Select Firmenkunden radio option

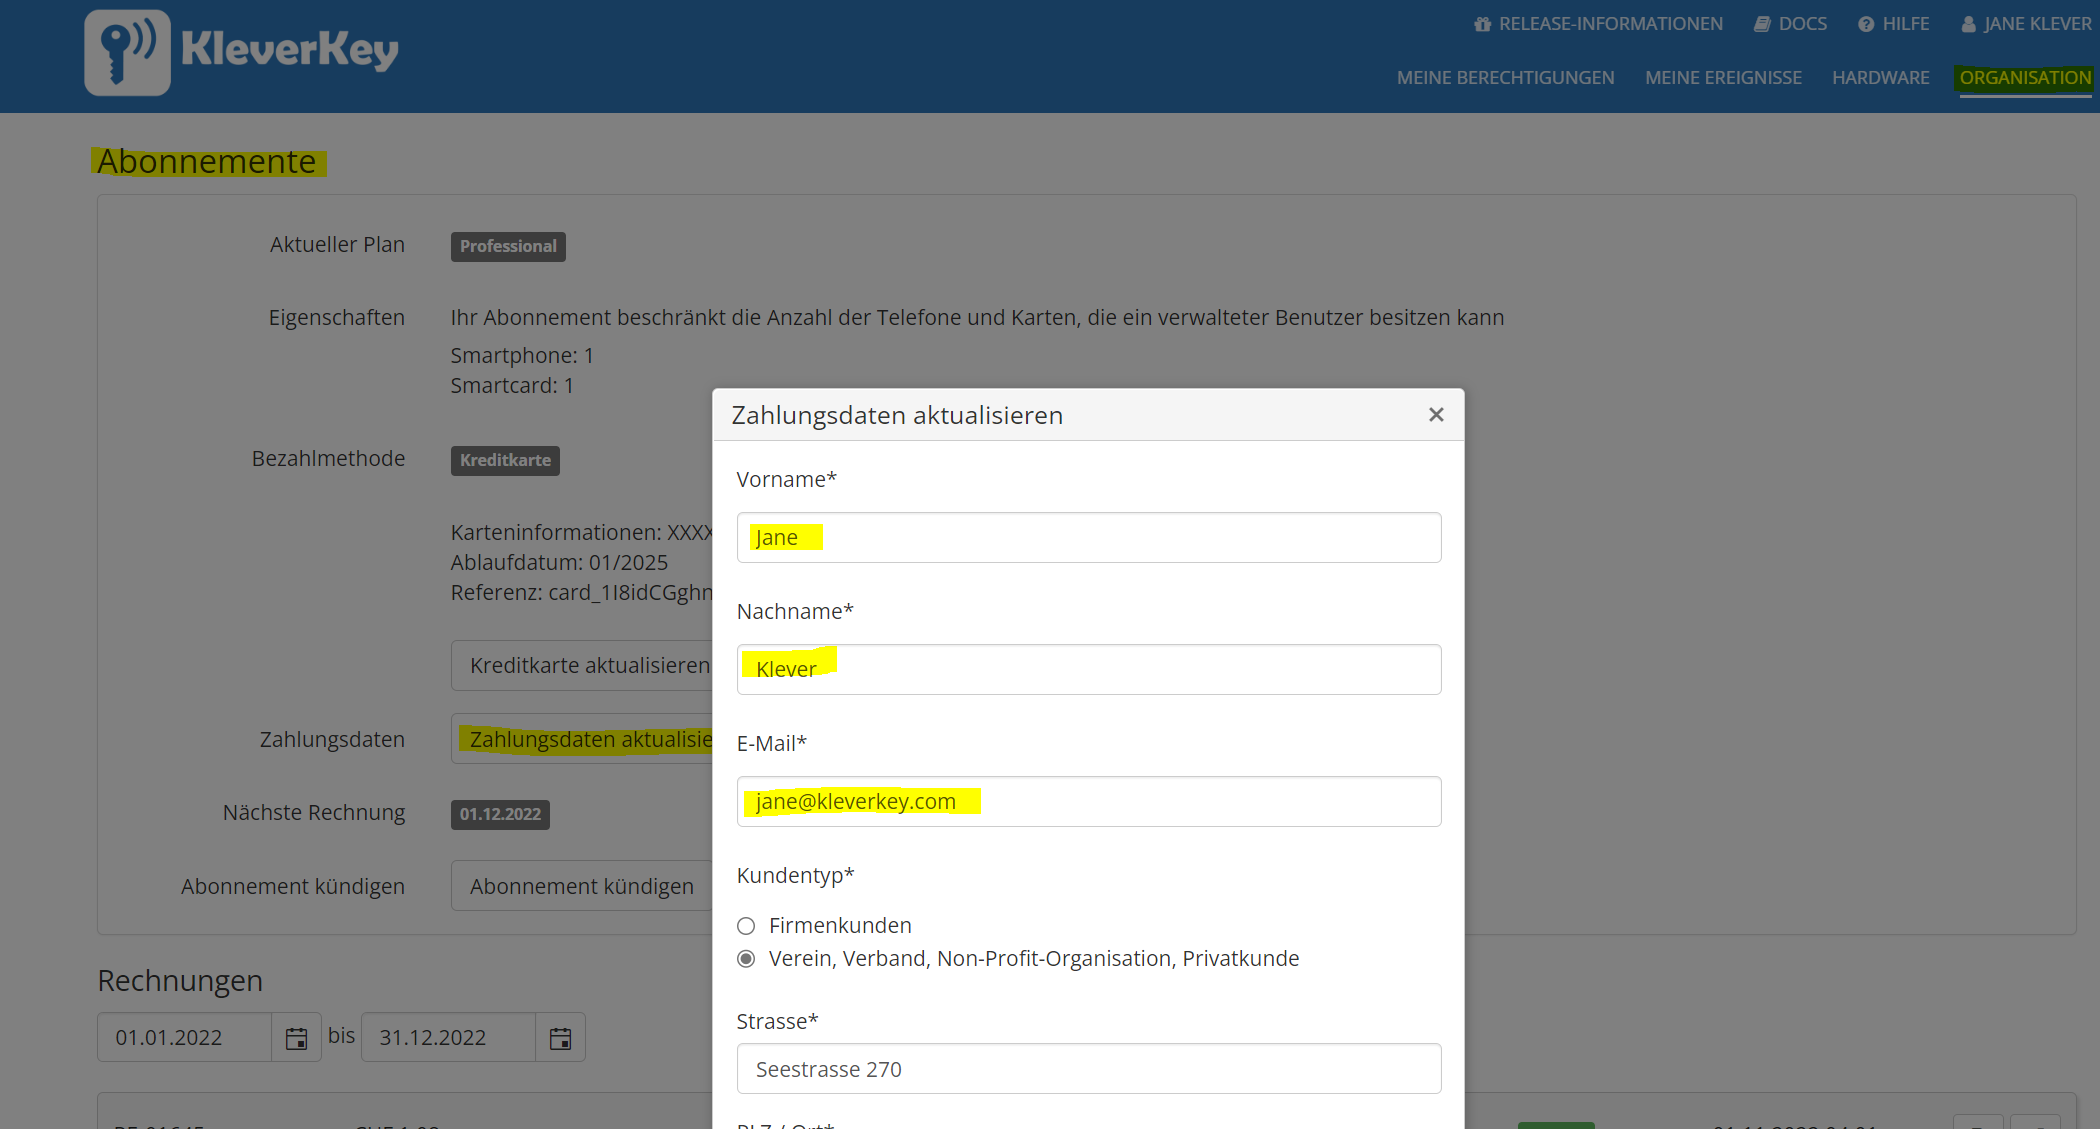746,926
